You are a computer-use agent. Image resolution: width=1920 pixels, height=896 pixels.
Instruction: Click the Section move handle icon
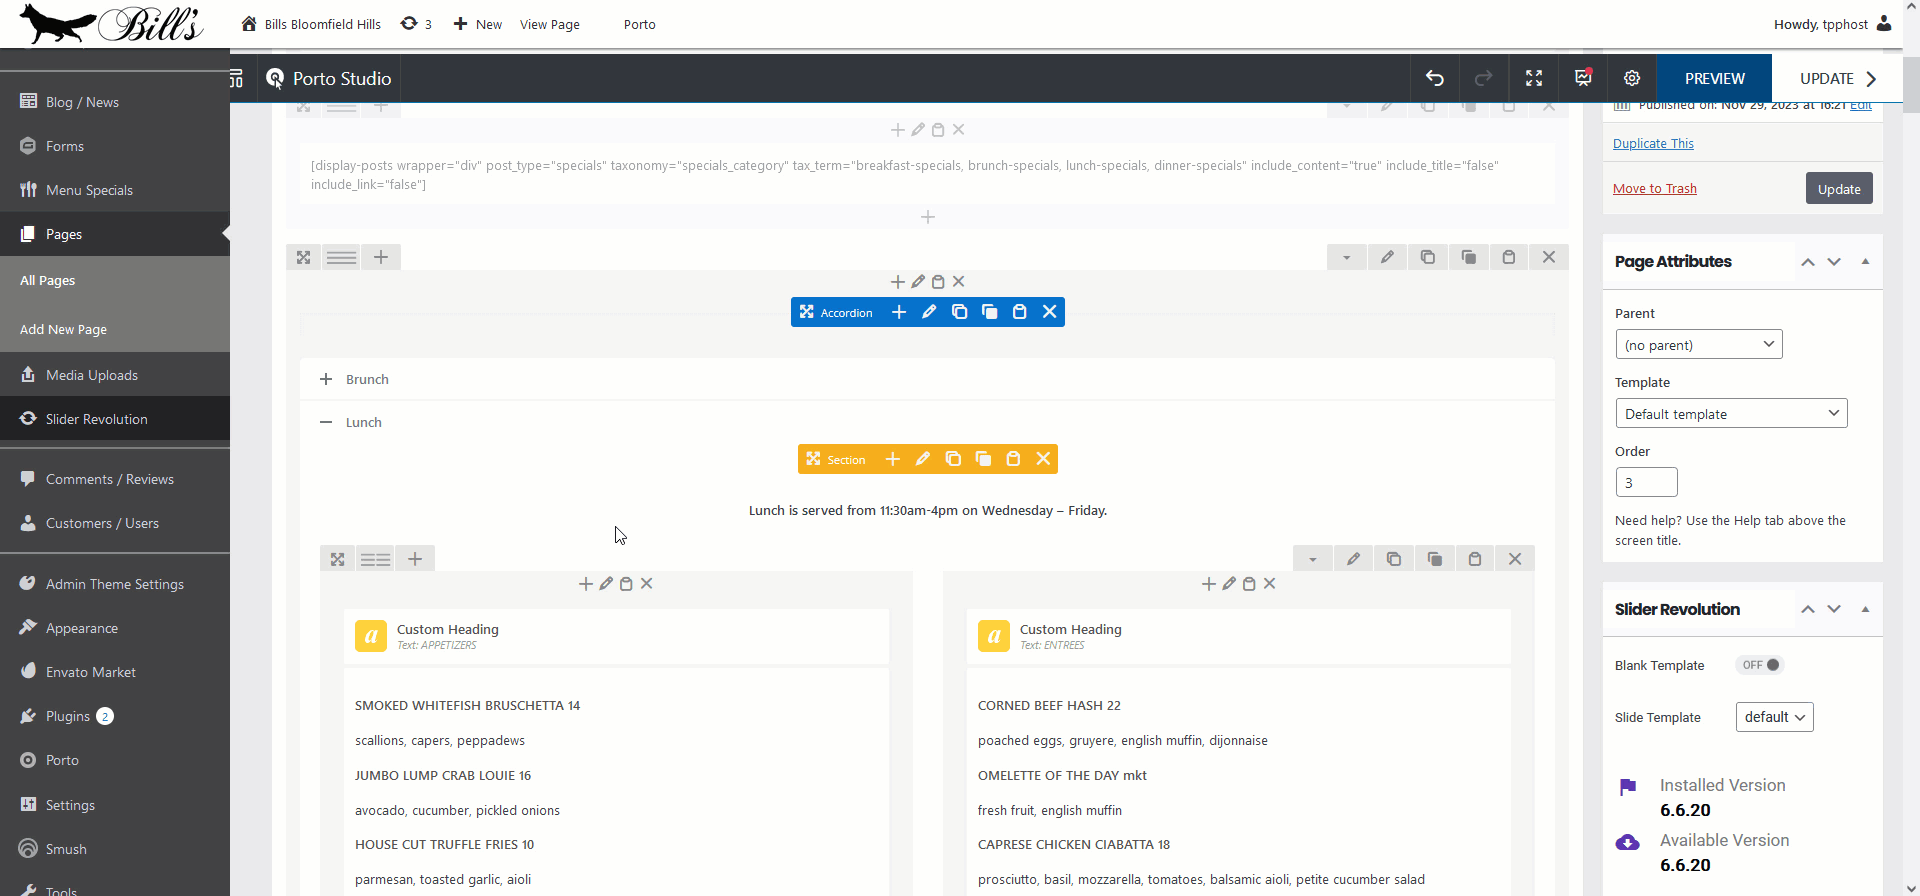pos(813,459)
